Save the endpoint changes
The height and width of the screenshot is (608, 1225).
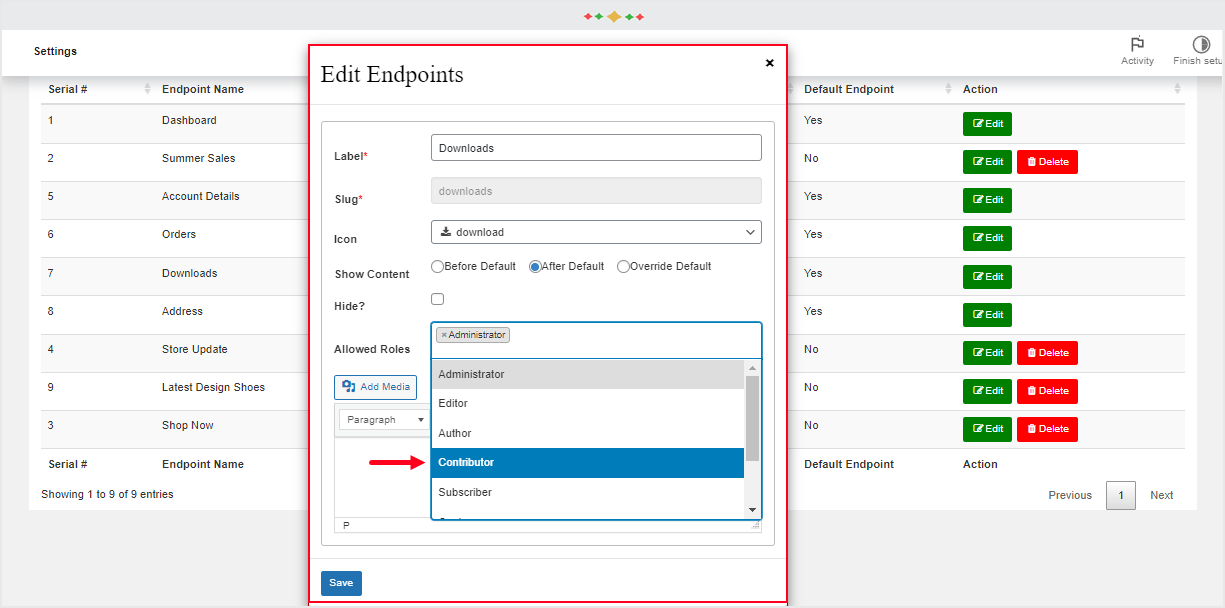(x=341, y=583)
